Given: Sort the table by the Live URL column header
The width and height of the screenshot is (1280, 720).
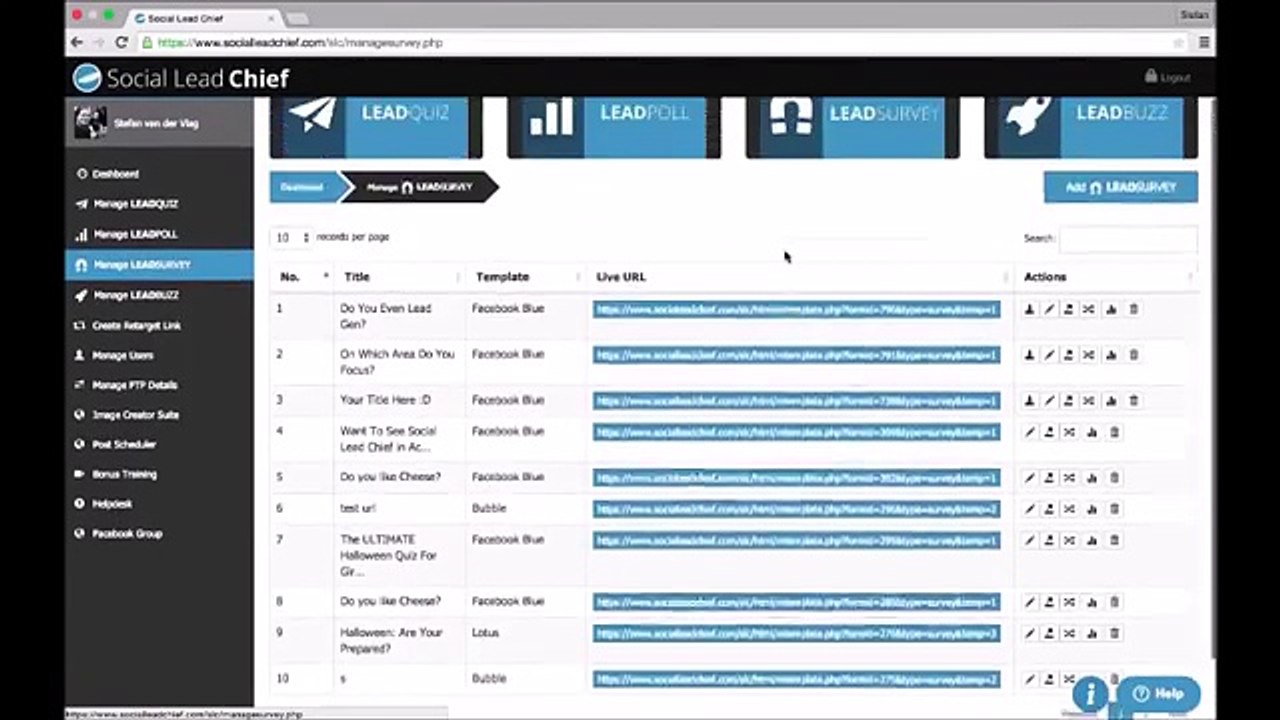Looking at the screenshot, I should pyautogui.click(x=800, y=277).
